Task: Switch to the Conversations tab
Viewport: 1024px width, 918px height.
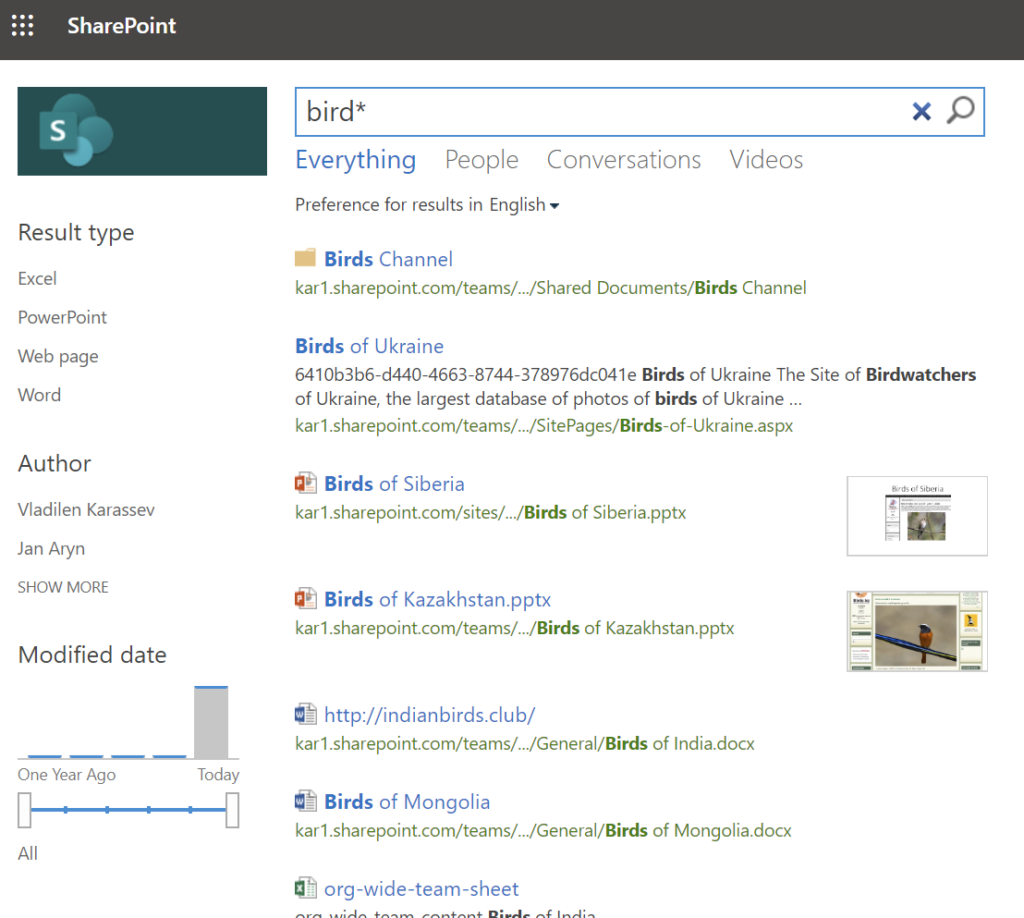Action: tap(624, 160)
